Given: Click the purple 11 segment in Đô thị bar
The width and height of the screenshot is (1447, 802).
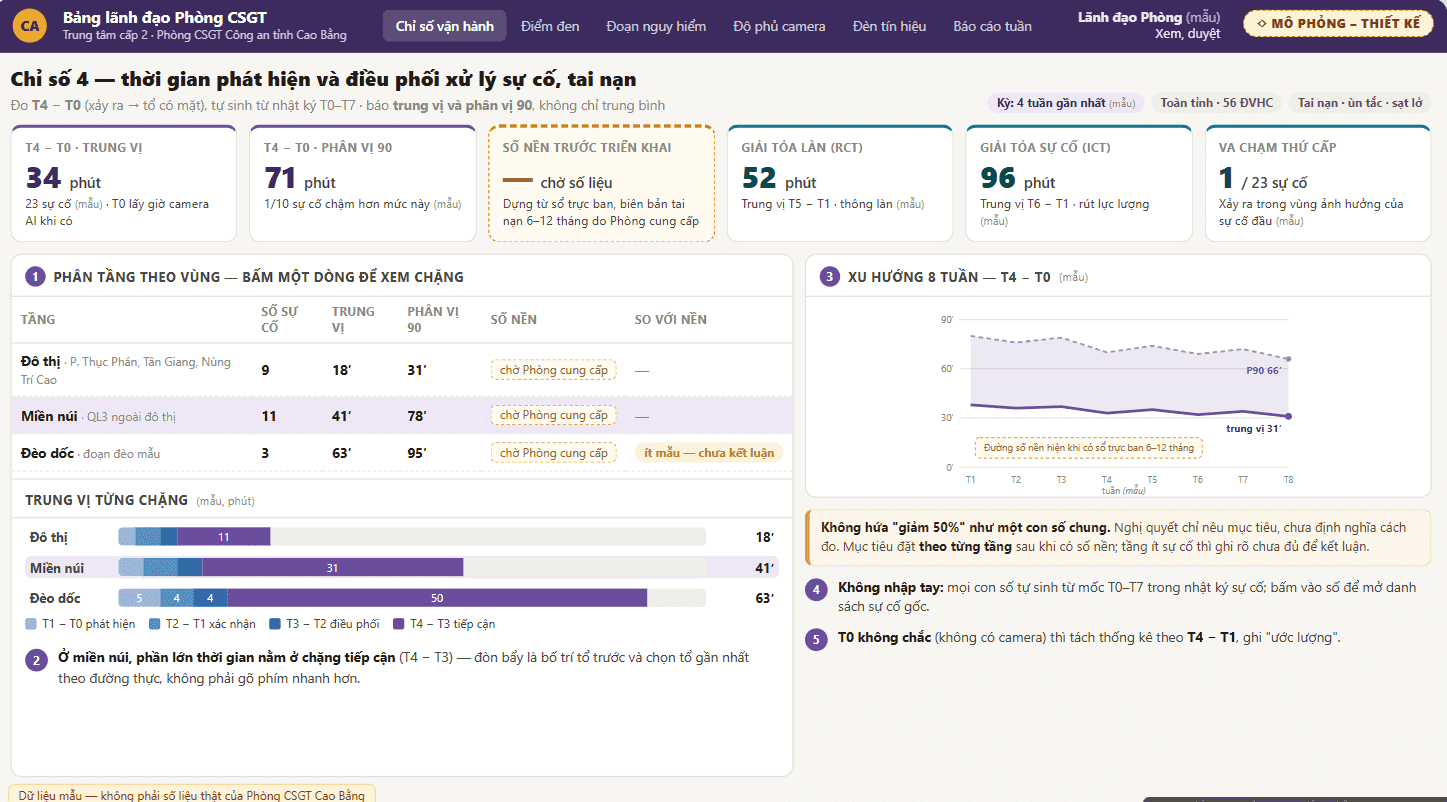Looking at the screenshot, I should click(x=224, y=537).
